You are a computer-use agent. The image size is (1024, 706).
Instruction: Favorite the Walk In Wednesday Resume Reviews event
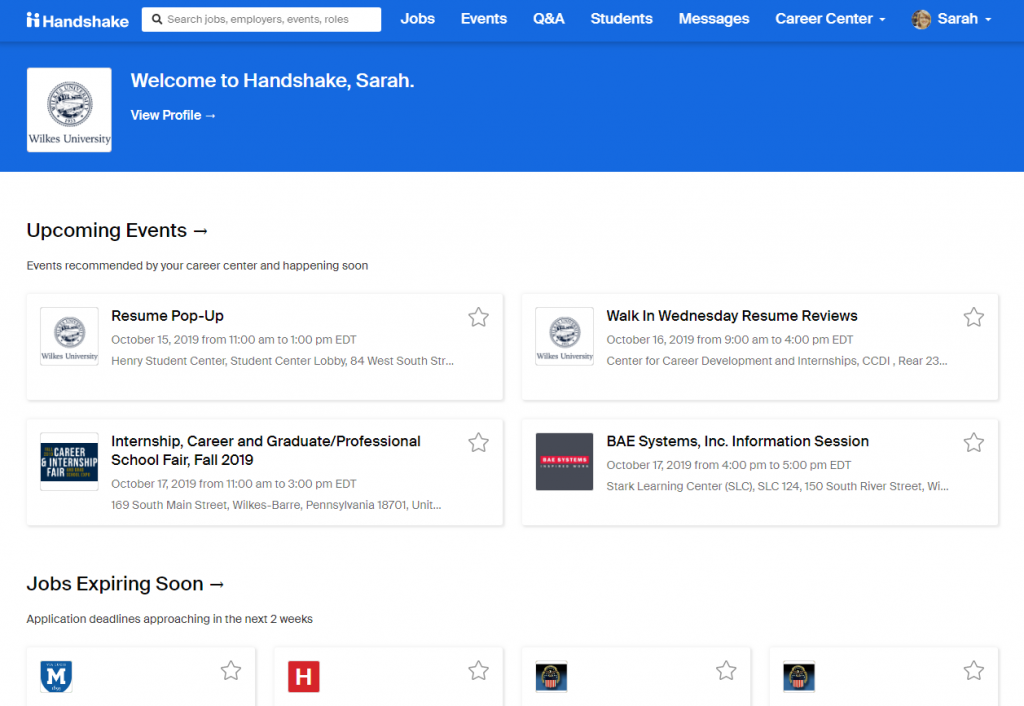[x=974, y=317]
